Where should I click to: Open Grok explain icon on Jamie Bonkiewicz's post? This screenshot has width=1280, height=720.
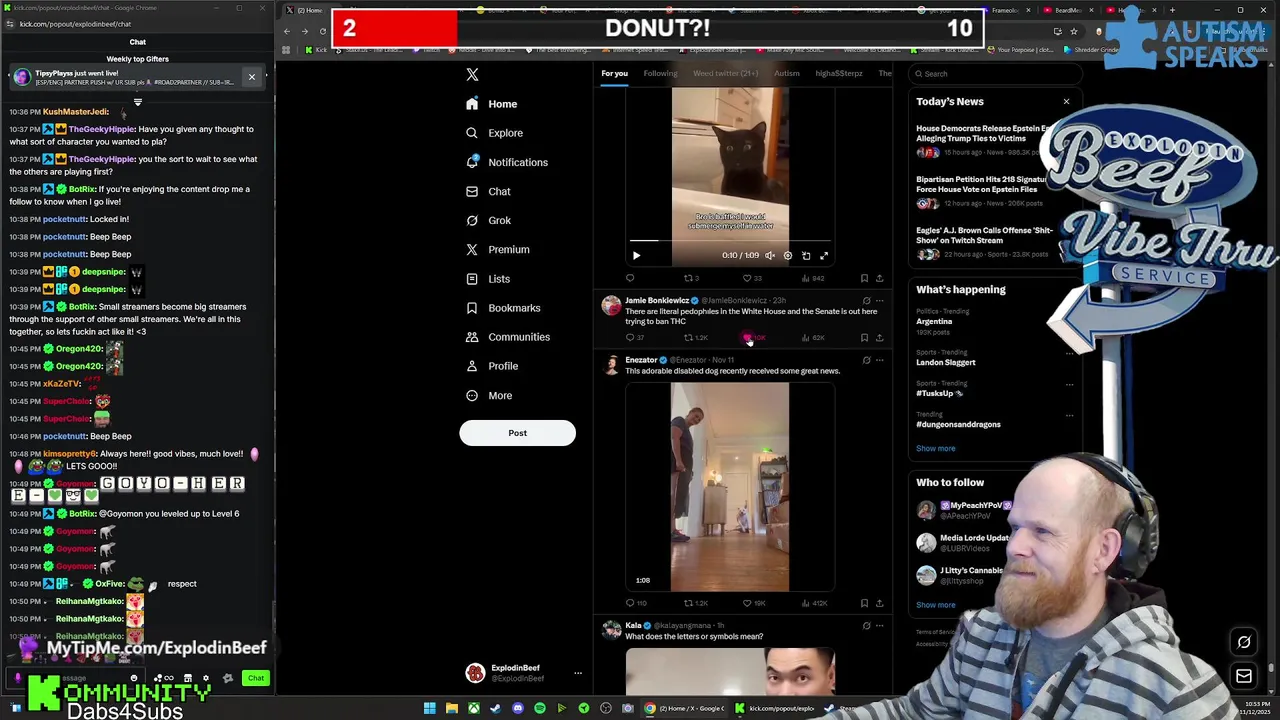(x=866, y=300)
